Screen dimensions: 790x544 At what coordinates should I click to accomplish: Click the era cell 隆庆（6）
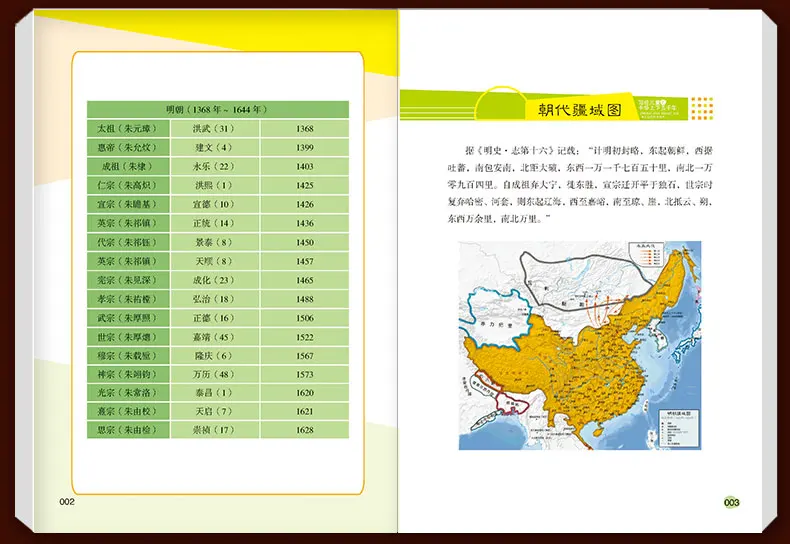[215, 356]
